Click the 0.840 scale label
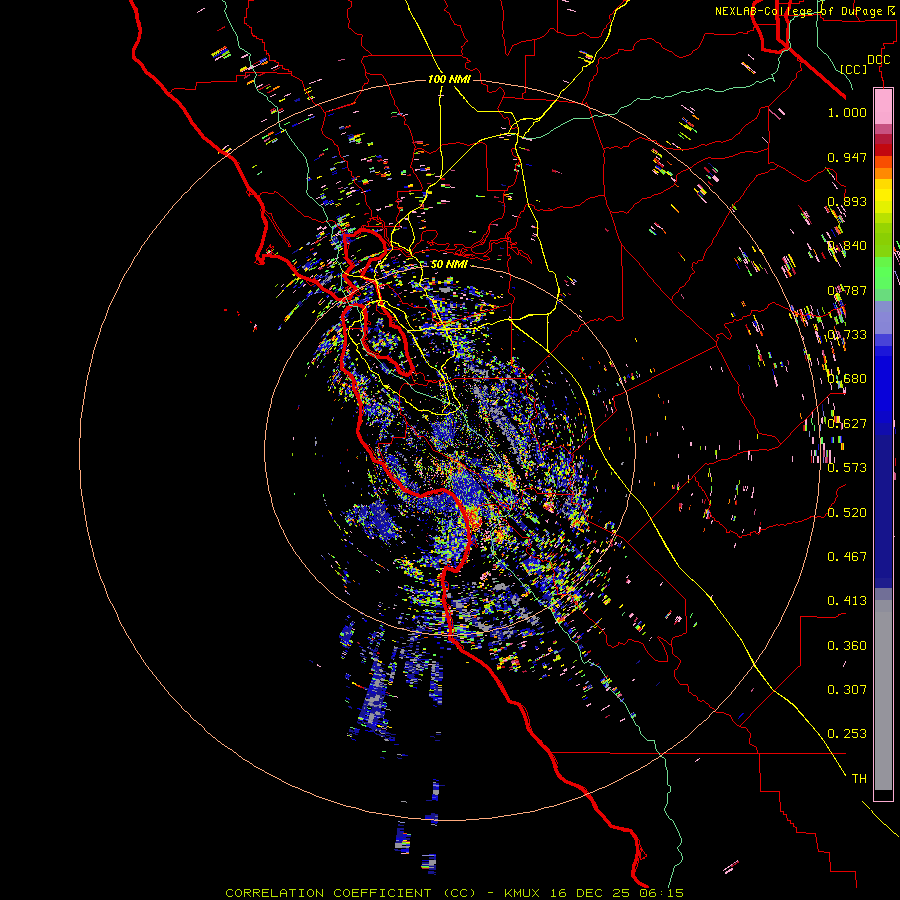The image size is (900, 900). point(847,246)
